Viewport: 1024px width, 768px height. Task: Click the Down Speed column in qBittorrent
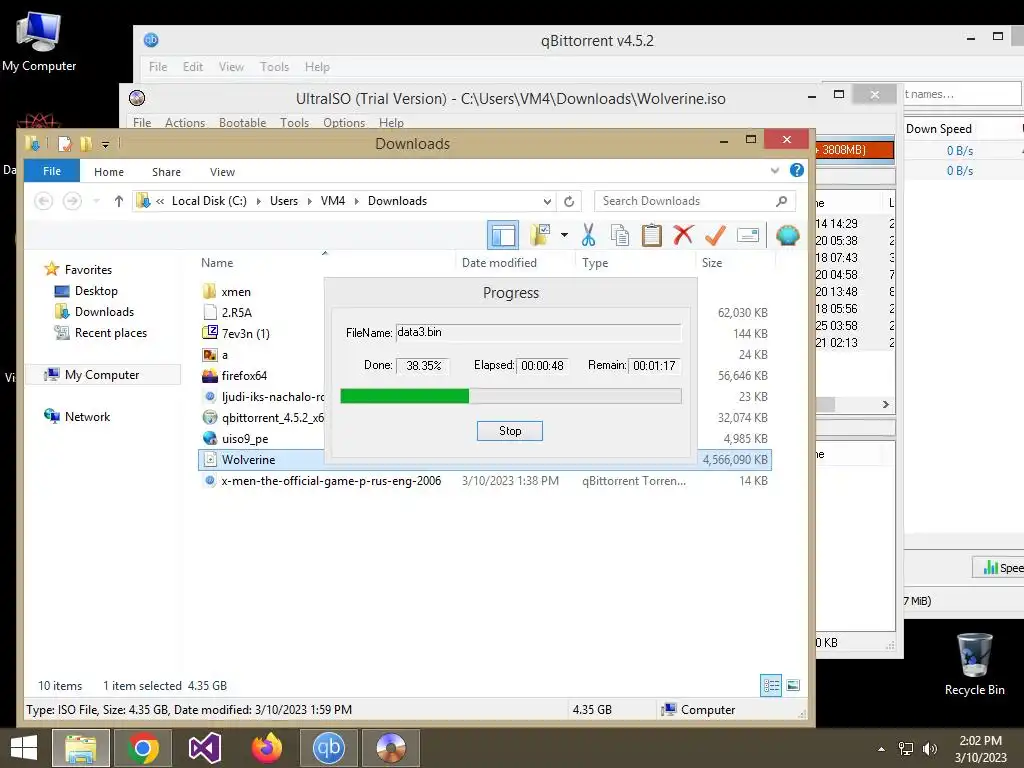click(x=938, y=129)
